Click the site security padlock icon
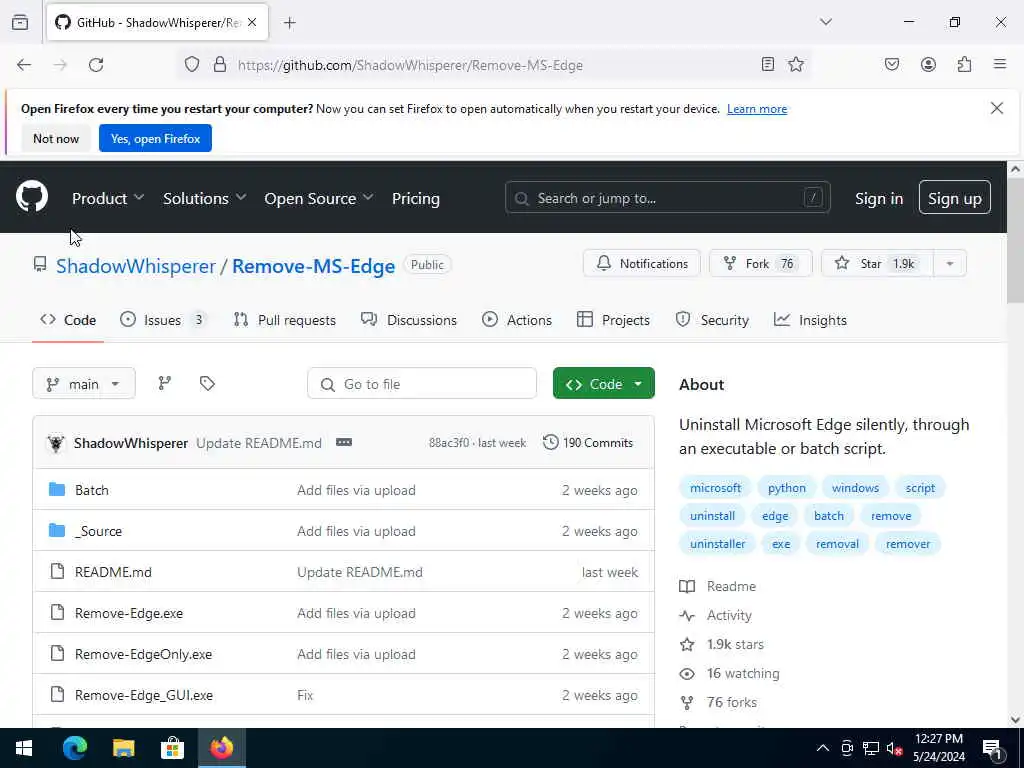This screenshot has width=1024, height=768. coord(220,64)
